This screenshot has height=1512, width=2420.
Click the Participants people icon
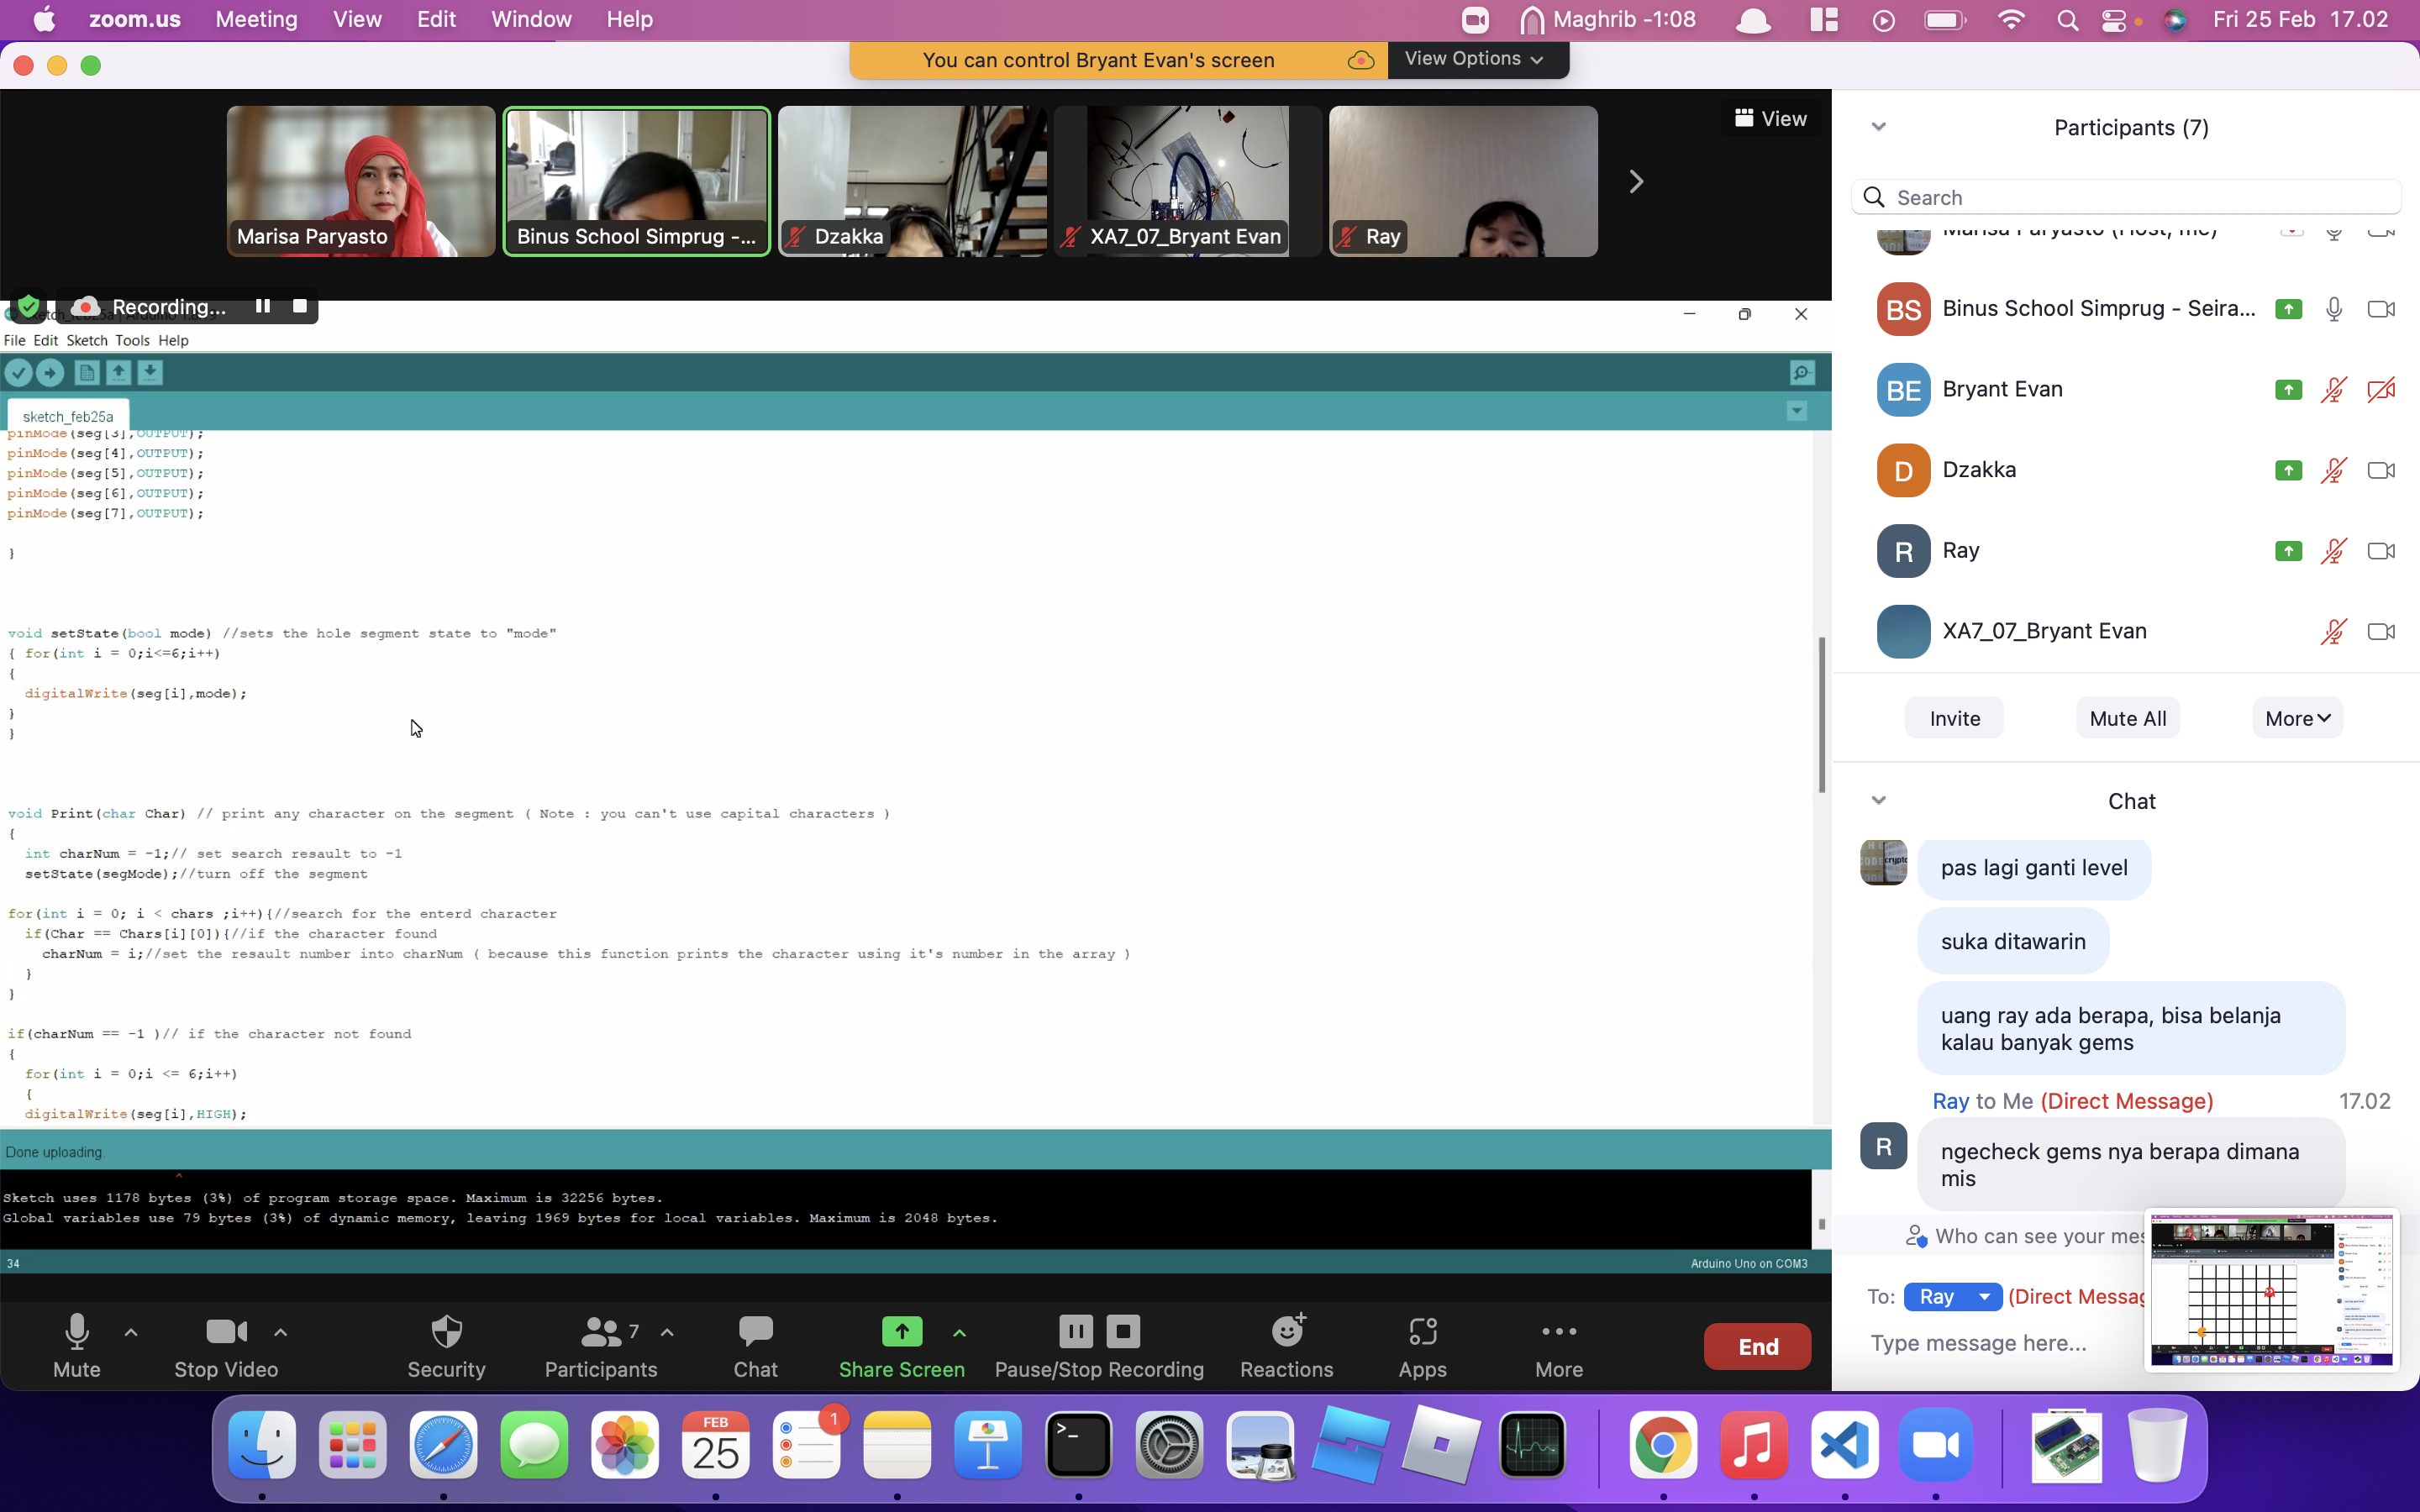599,1334
